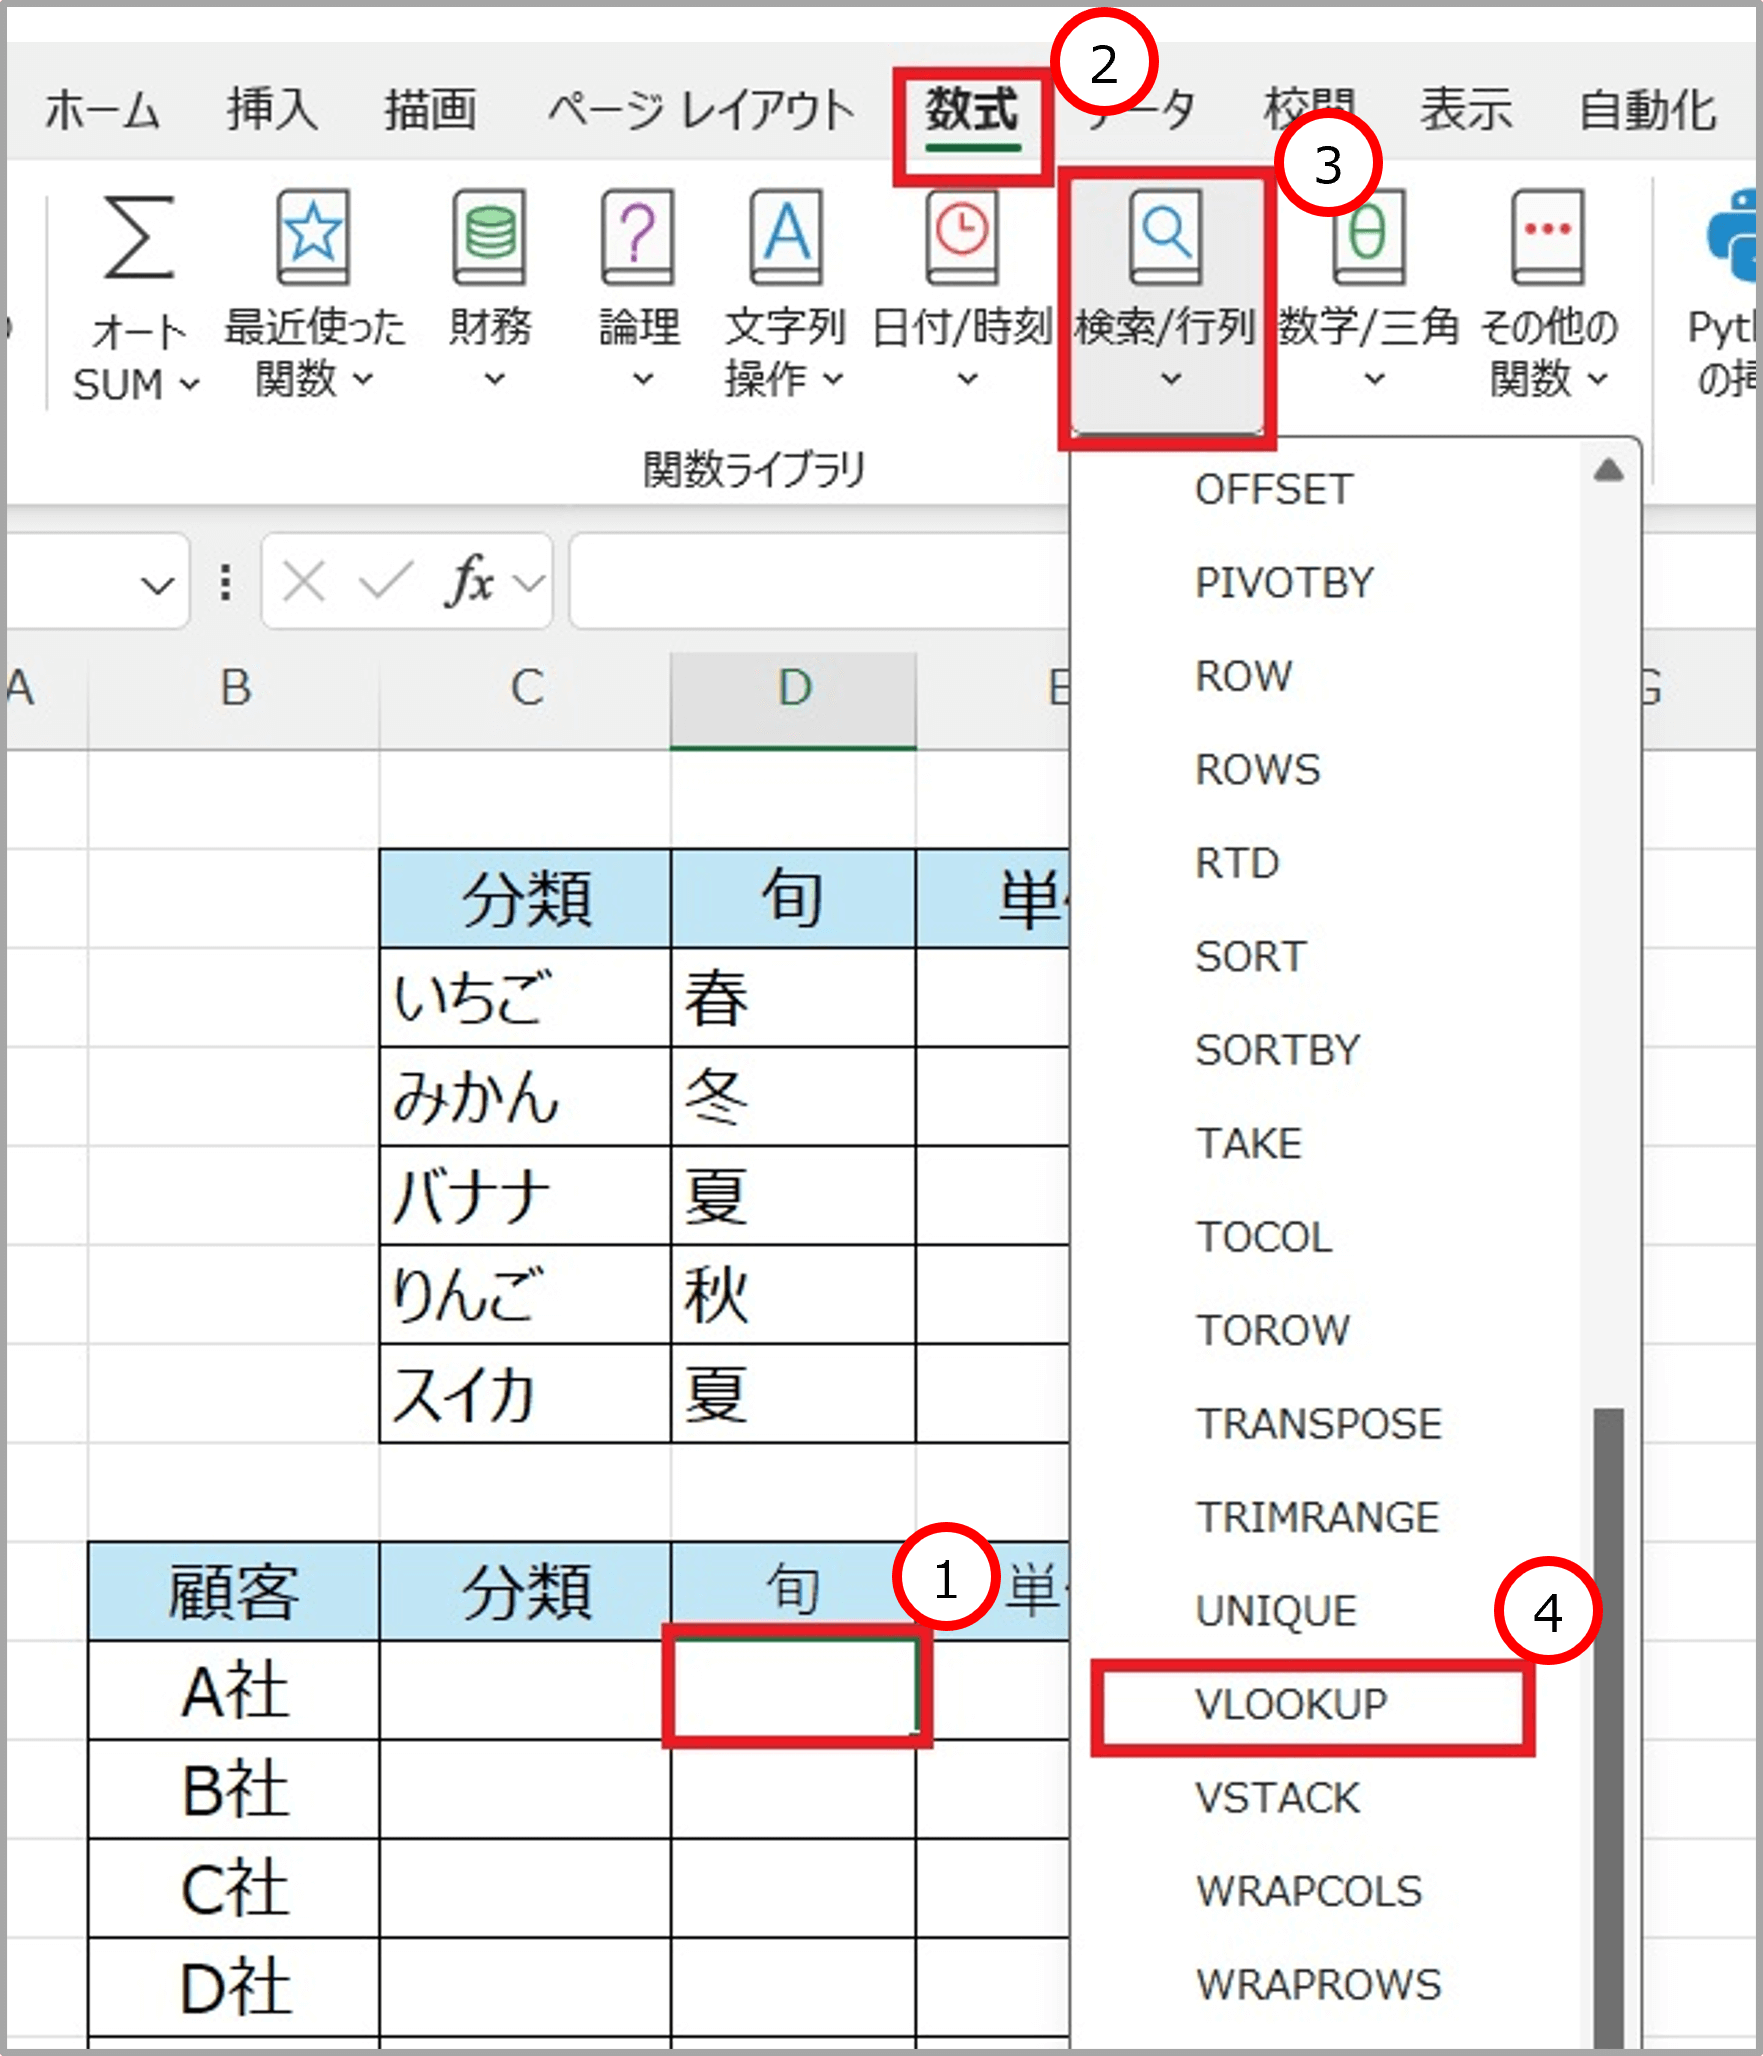Open the Logical (論理) functions icon
The width and height of the screenshot is (1763, 2056).
coord(638,236)
